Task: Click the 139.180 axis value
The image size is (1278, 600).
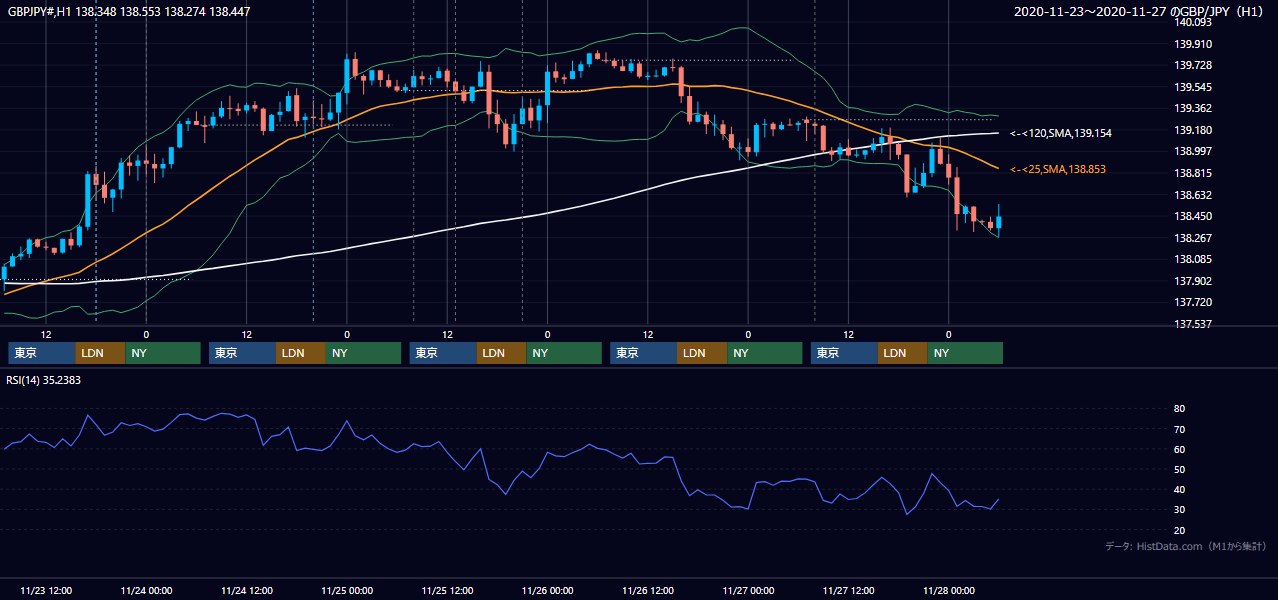Action: pos(1192,130)
